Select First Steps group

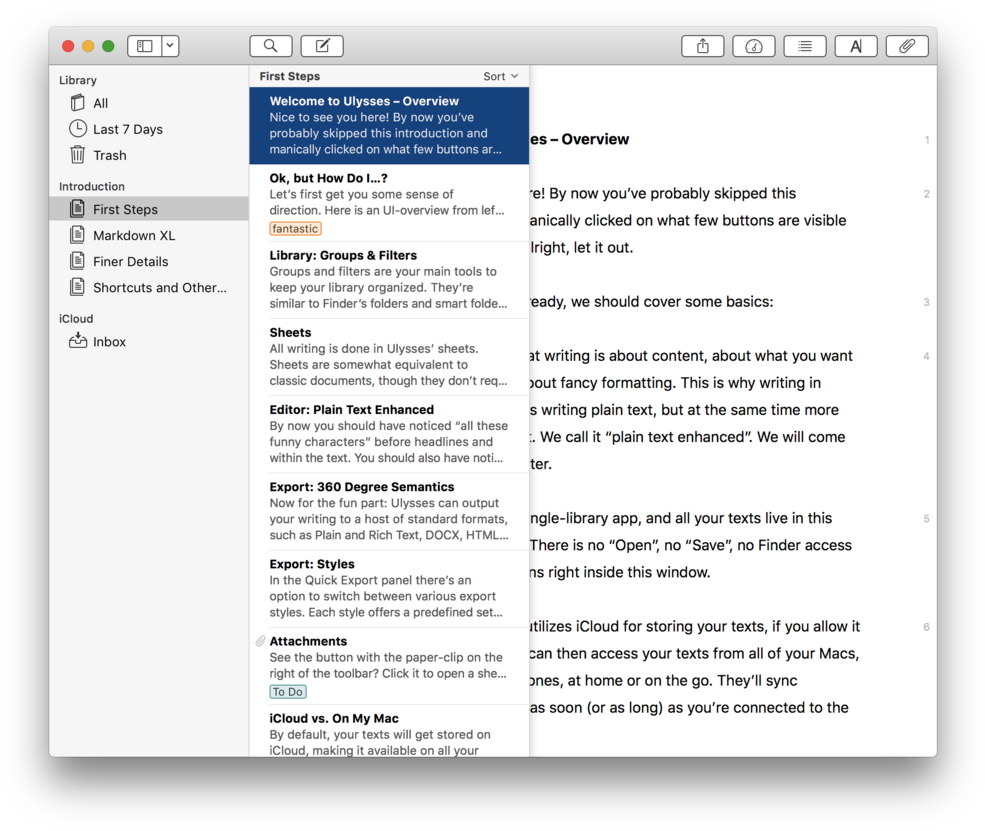[x=149, y=209]
